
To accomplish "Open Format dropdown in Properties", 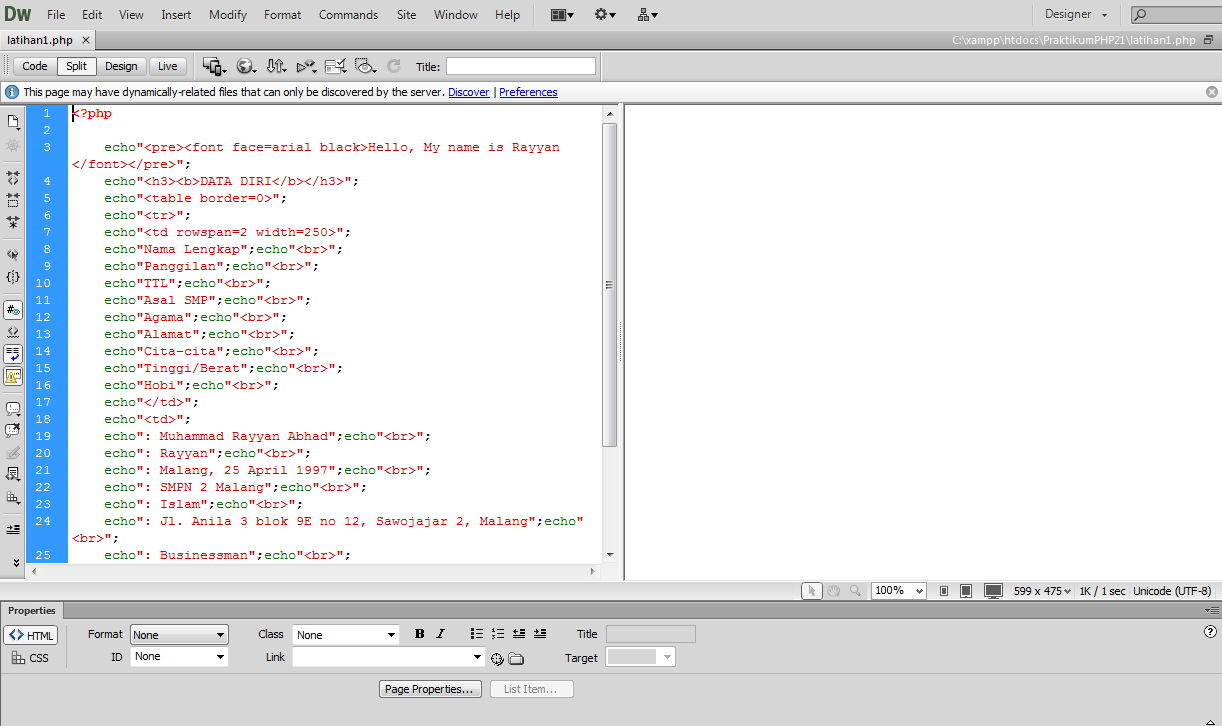I will click(179, 635).
